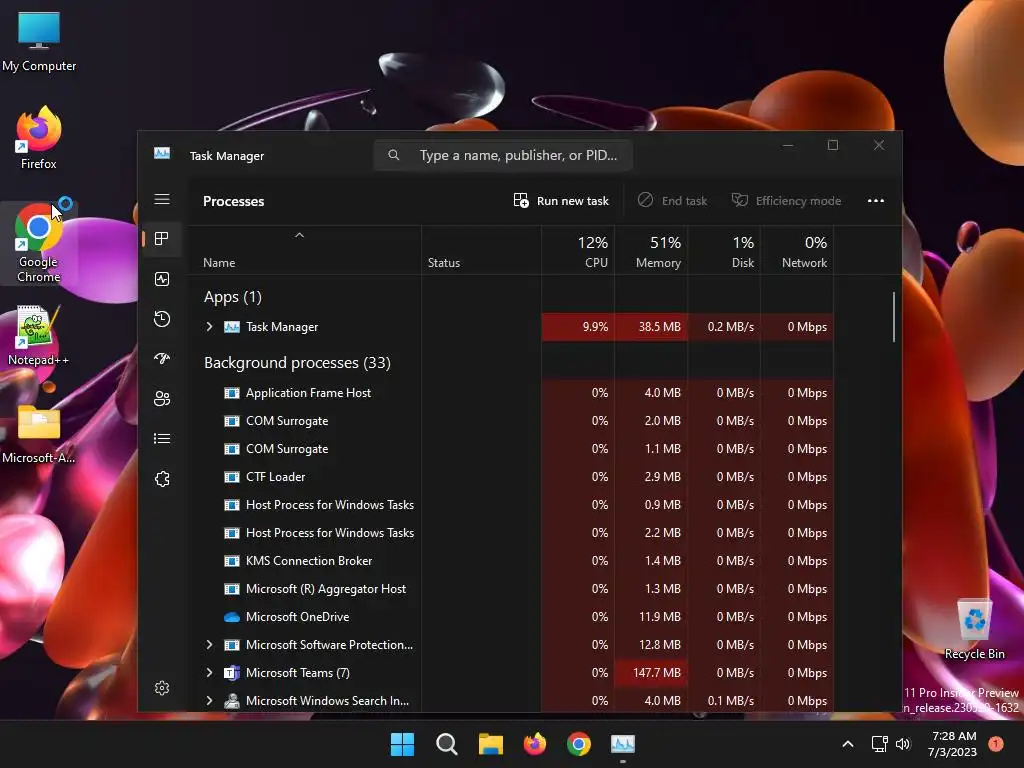The height and width of the screenshot is (768, 1024).
Task: Sort processes by Memory column
Action: point(651,251)
